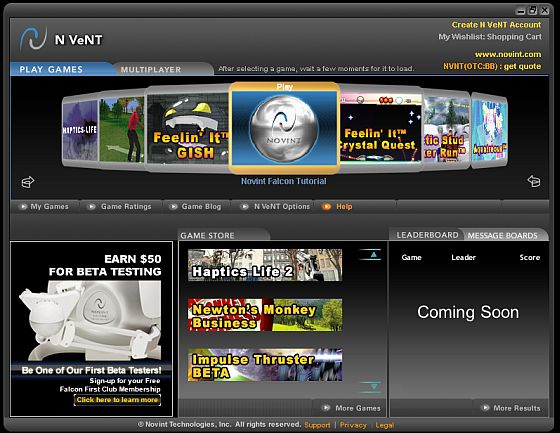Open My Games

pos(49,206)
